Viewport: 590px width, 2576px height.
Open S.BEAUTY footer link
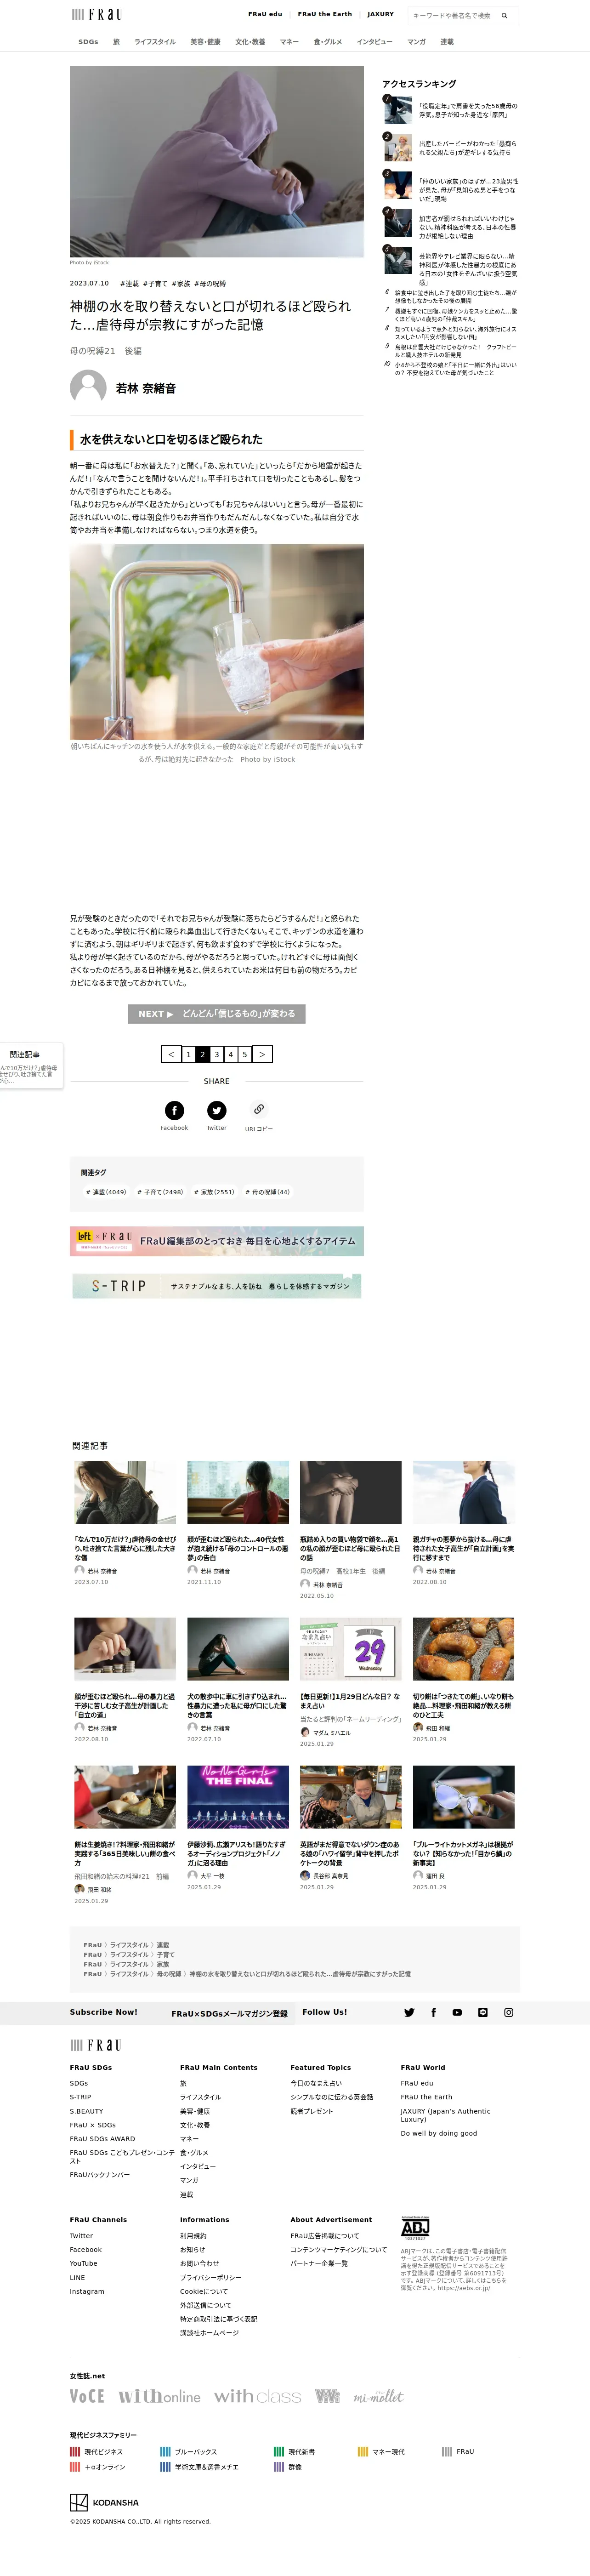click(x=86, y=2111)
